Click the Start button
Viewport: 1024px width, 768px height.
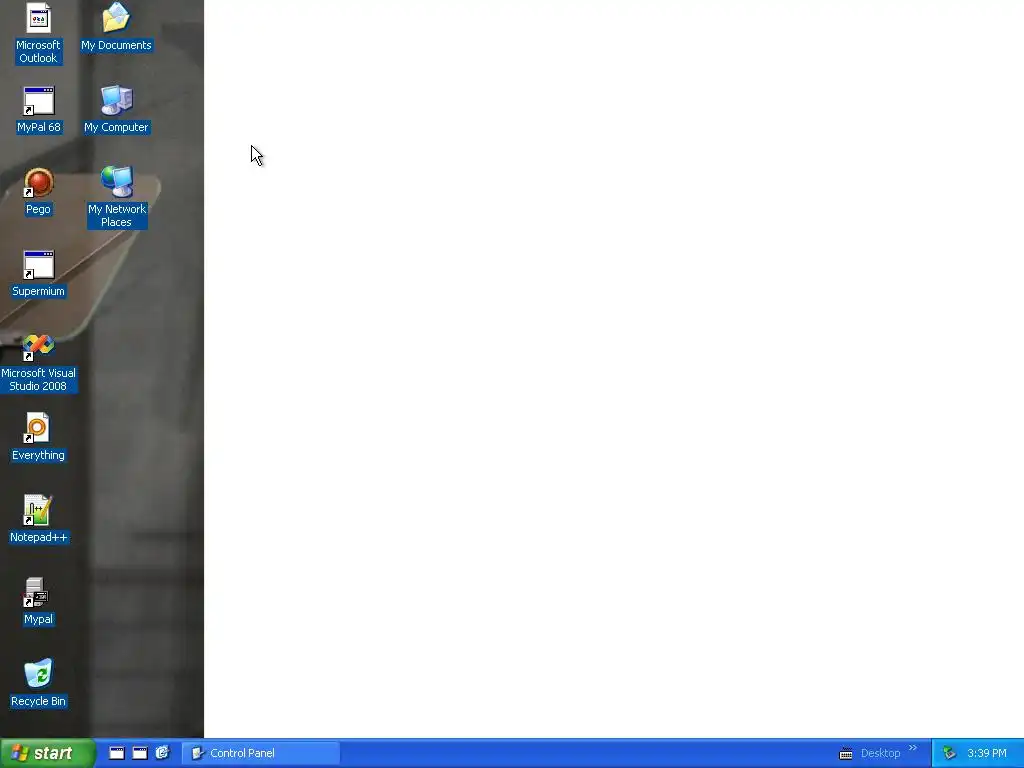(47, 753)
